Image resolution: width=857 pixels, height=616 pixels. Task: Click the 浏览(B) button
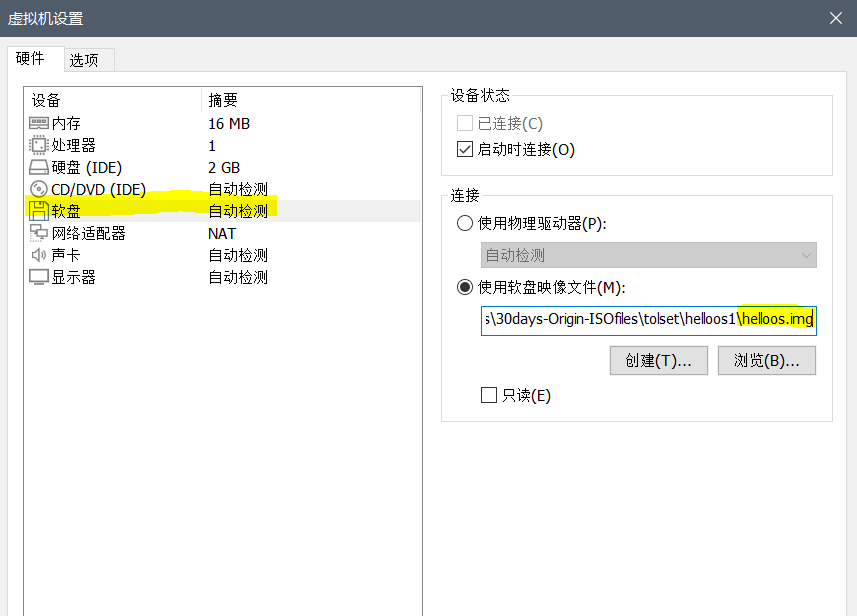pyautogui.click(x=768, y=360)
